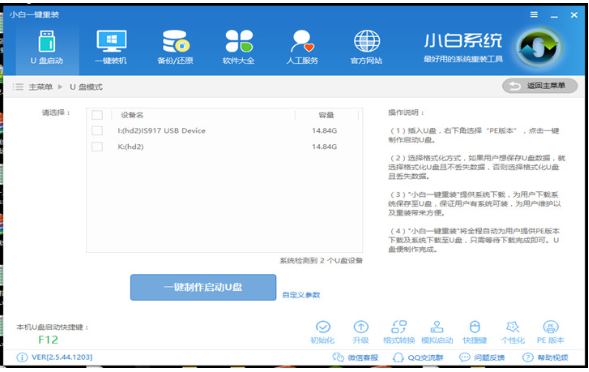The image size is (589, 372).
Task: Click 14.84G capacity of the K:(hd2) row
Action: point(324,147)
